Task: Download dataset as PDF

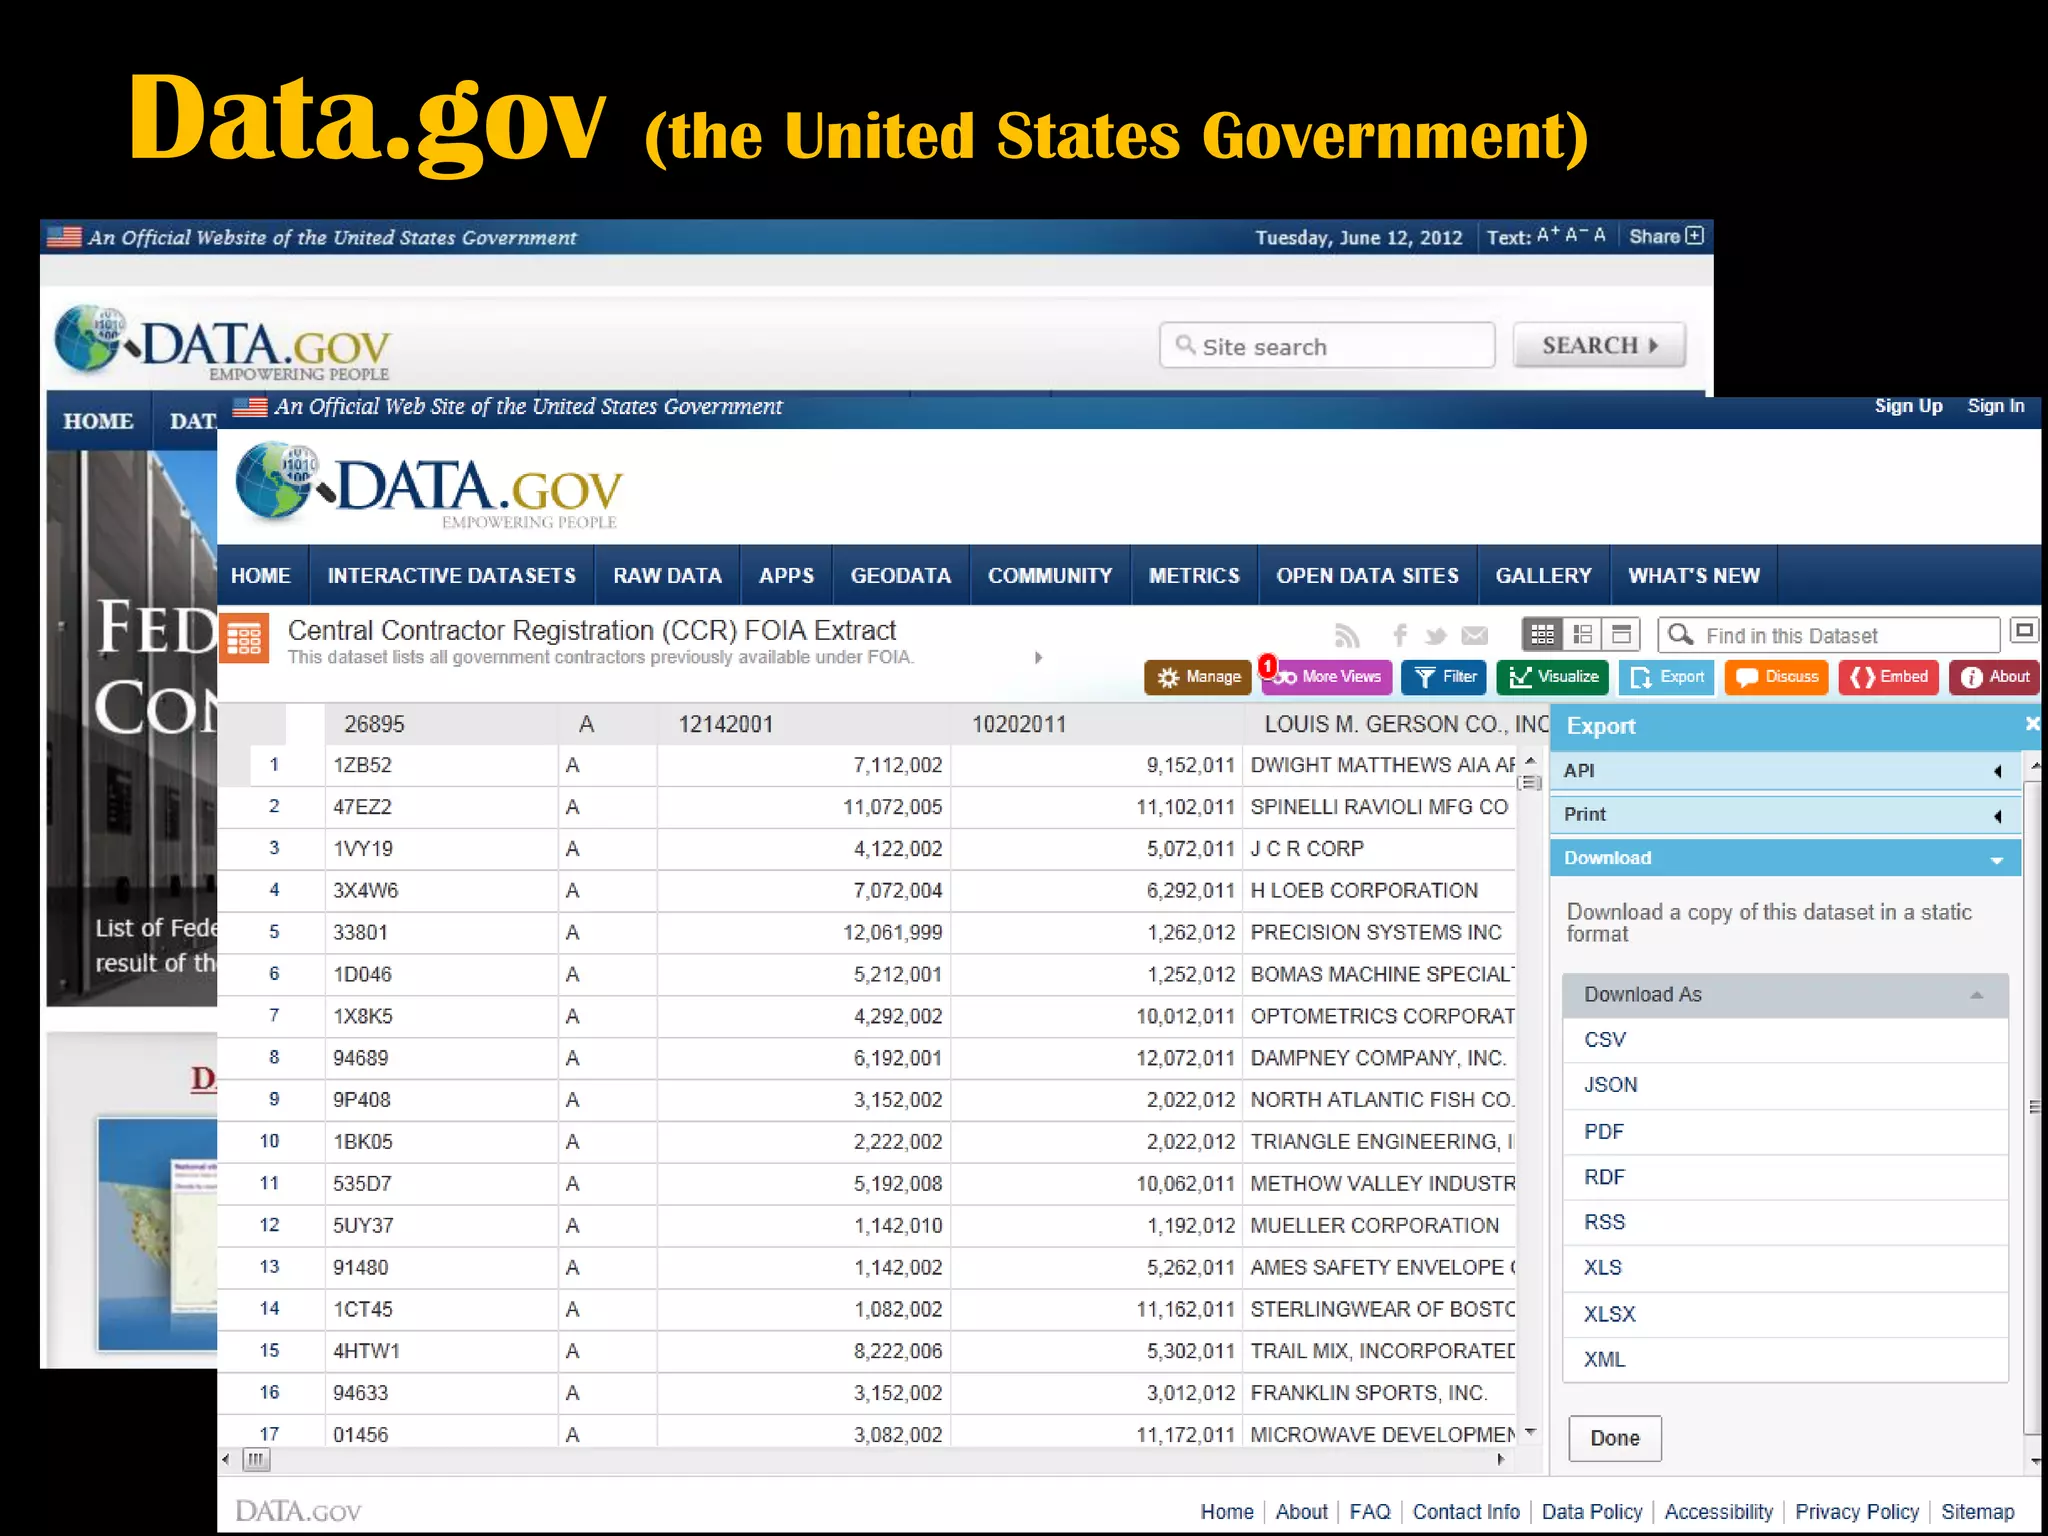Action: pos(1785,1132)
